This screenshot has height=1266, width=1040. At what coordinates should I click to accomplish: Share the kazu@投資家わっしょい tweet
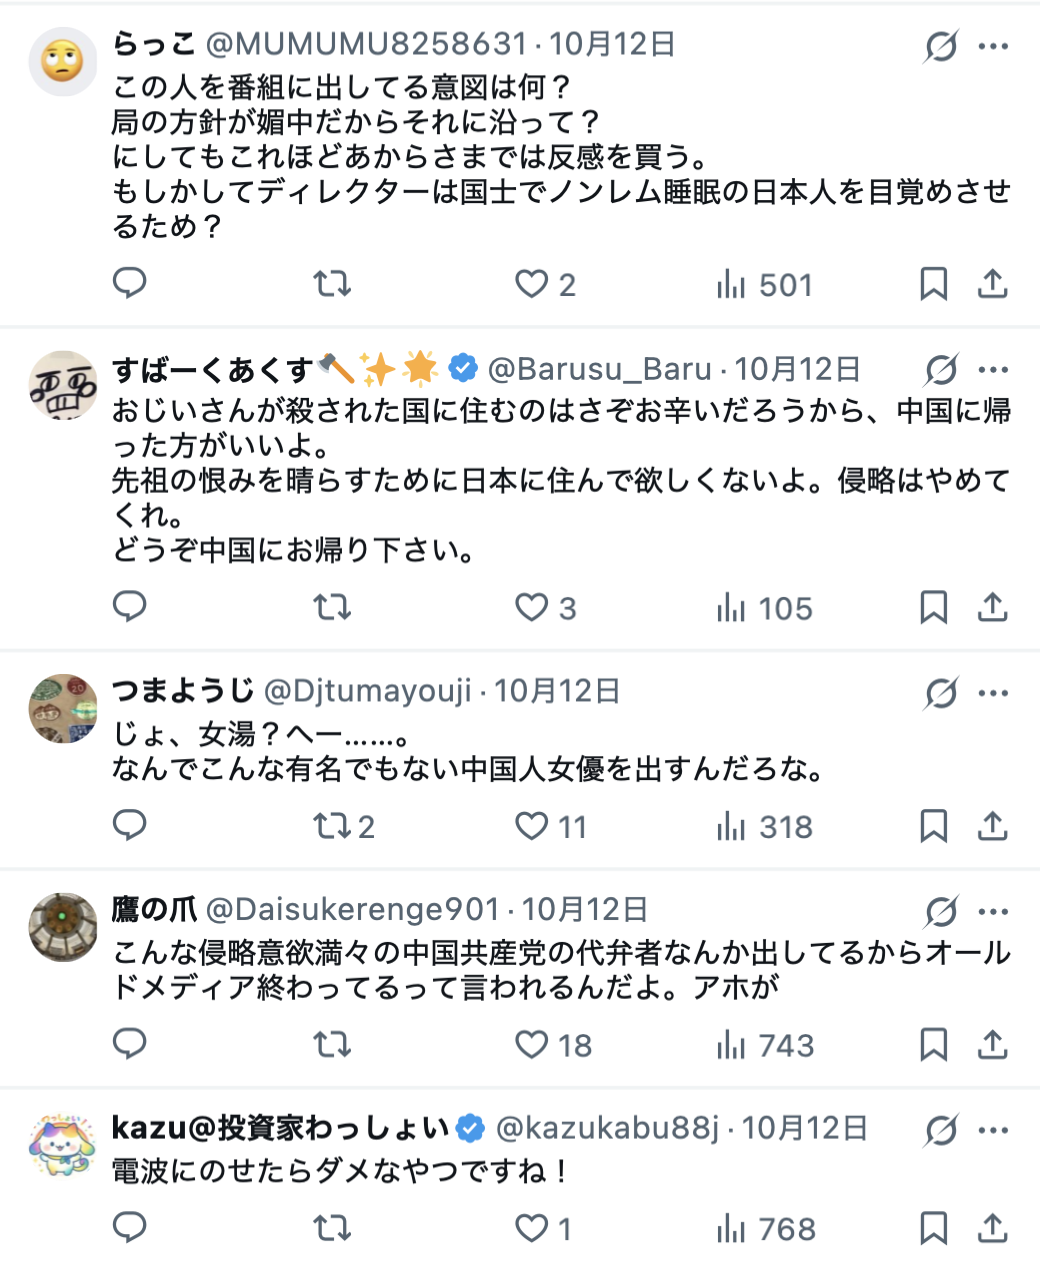pos(992,1228)
